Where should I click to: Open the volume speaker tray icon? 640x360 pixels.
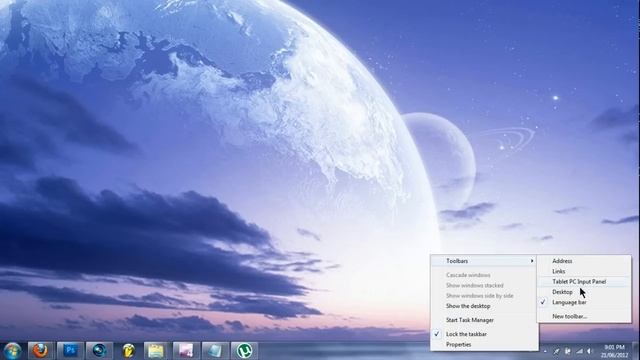tap(589, 351)
